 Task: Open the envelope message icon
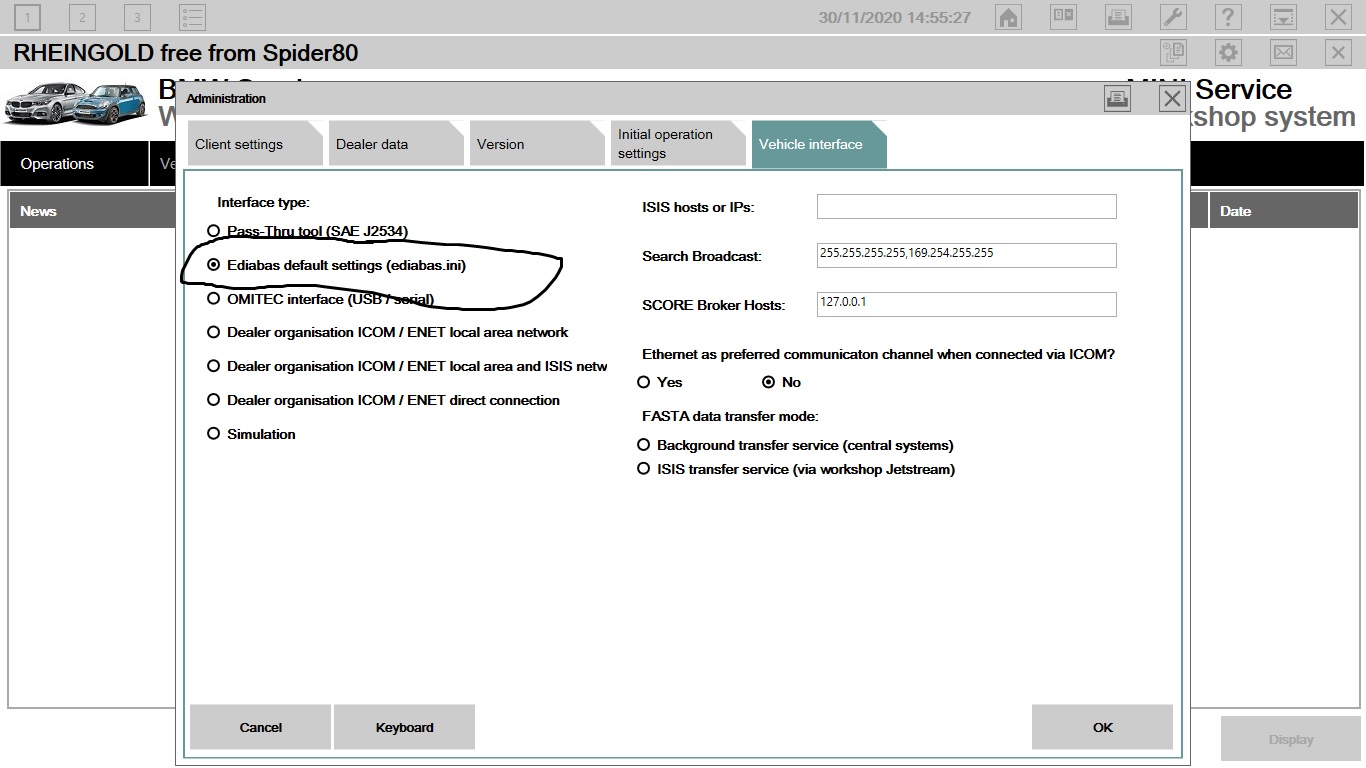tap(1283, 52)
